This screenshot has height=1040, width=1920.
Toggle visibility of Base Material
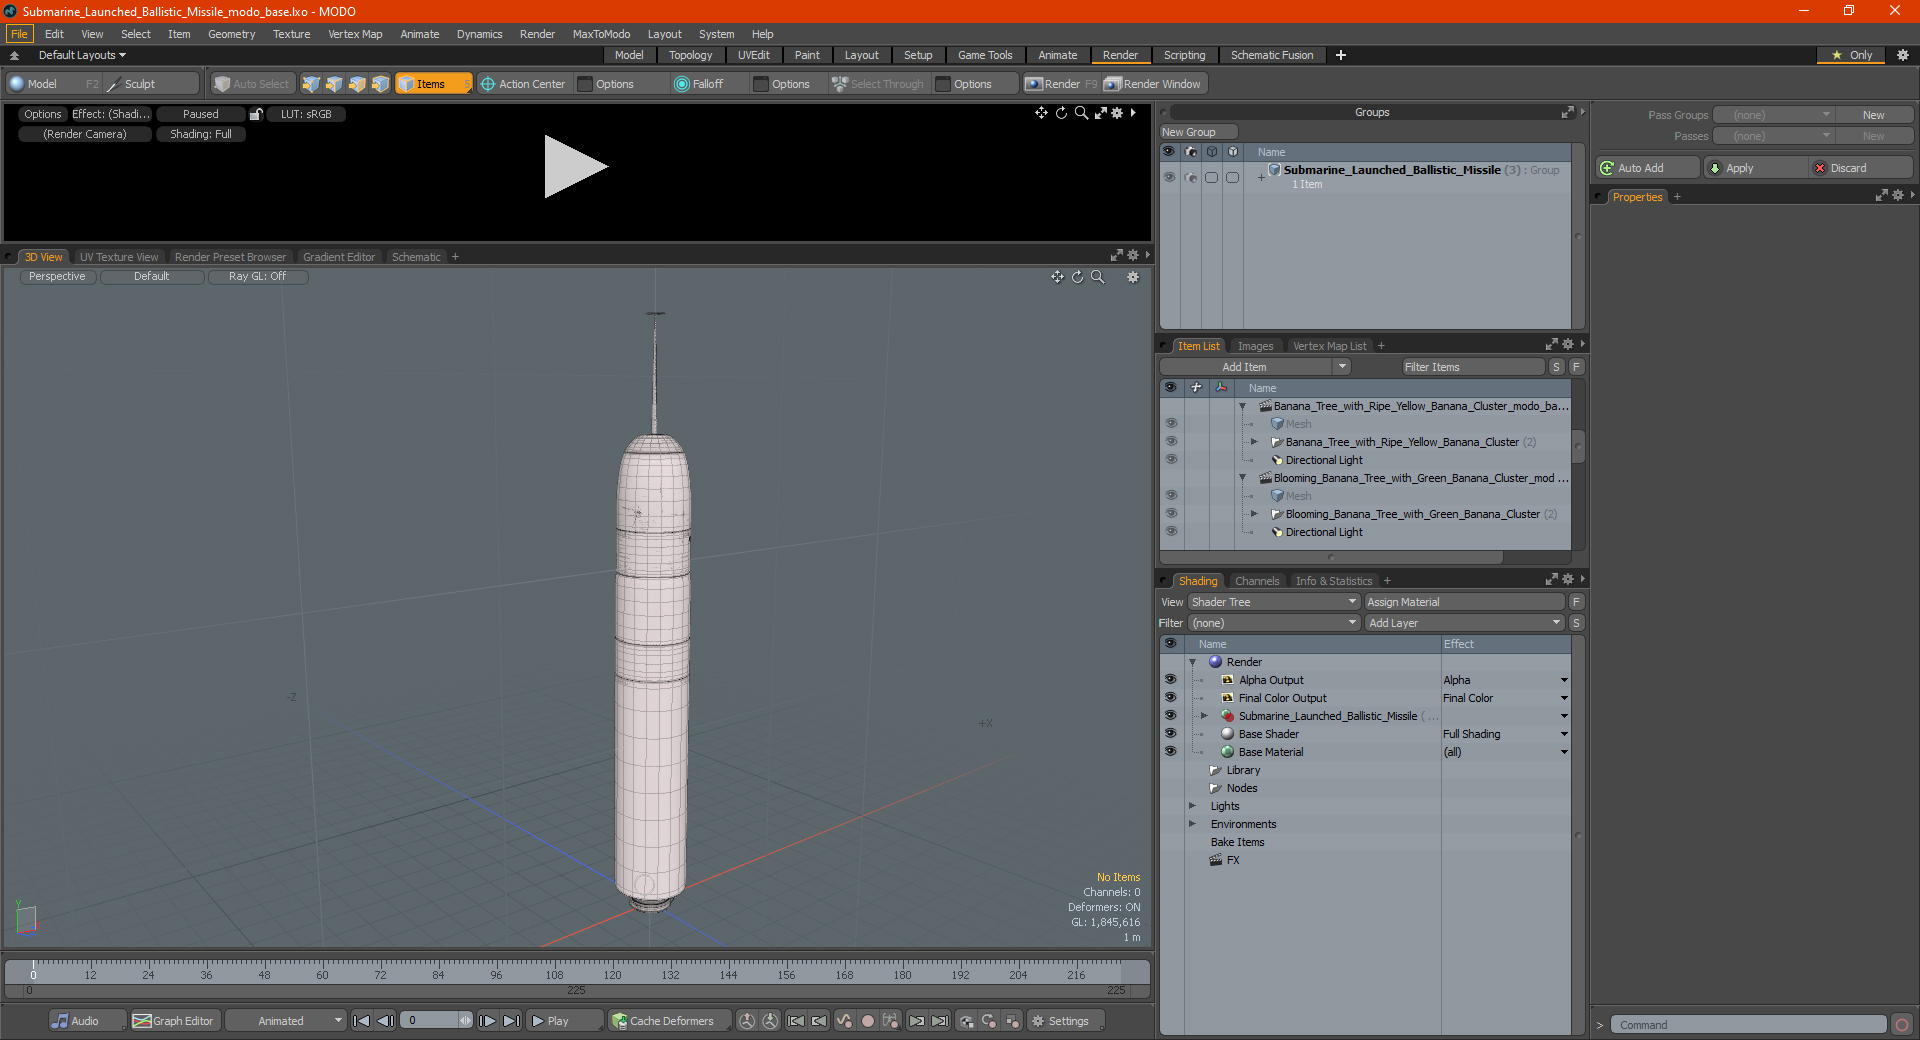tap(1170, 752)
